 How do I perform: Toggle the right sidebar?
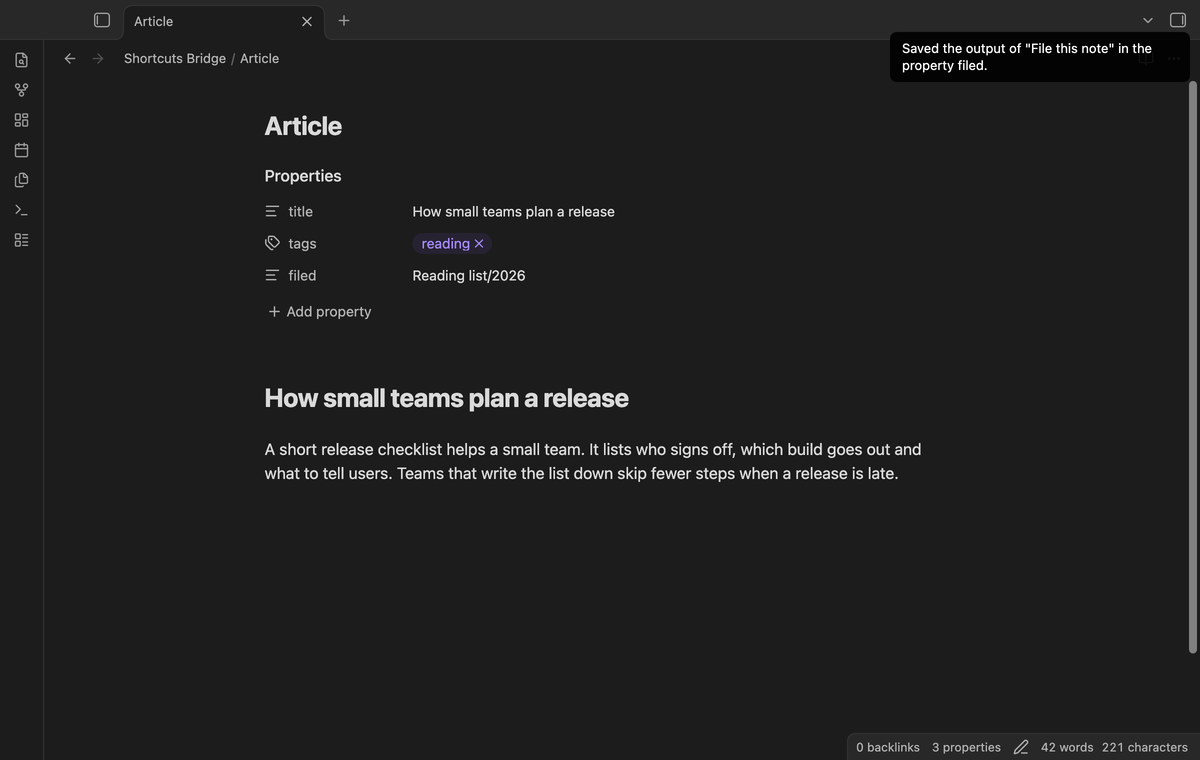click(x=1178, y=20)
